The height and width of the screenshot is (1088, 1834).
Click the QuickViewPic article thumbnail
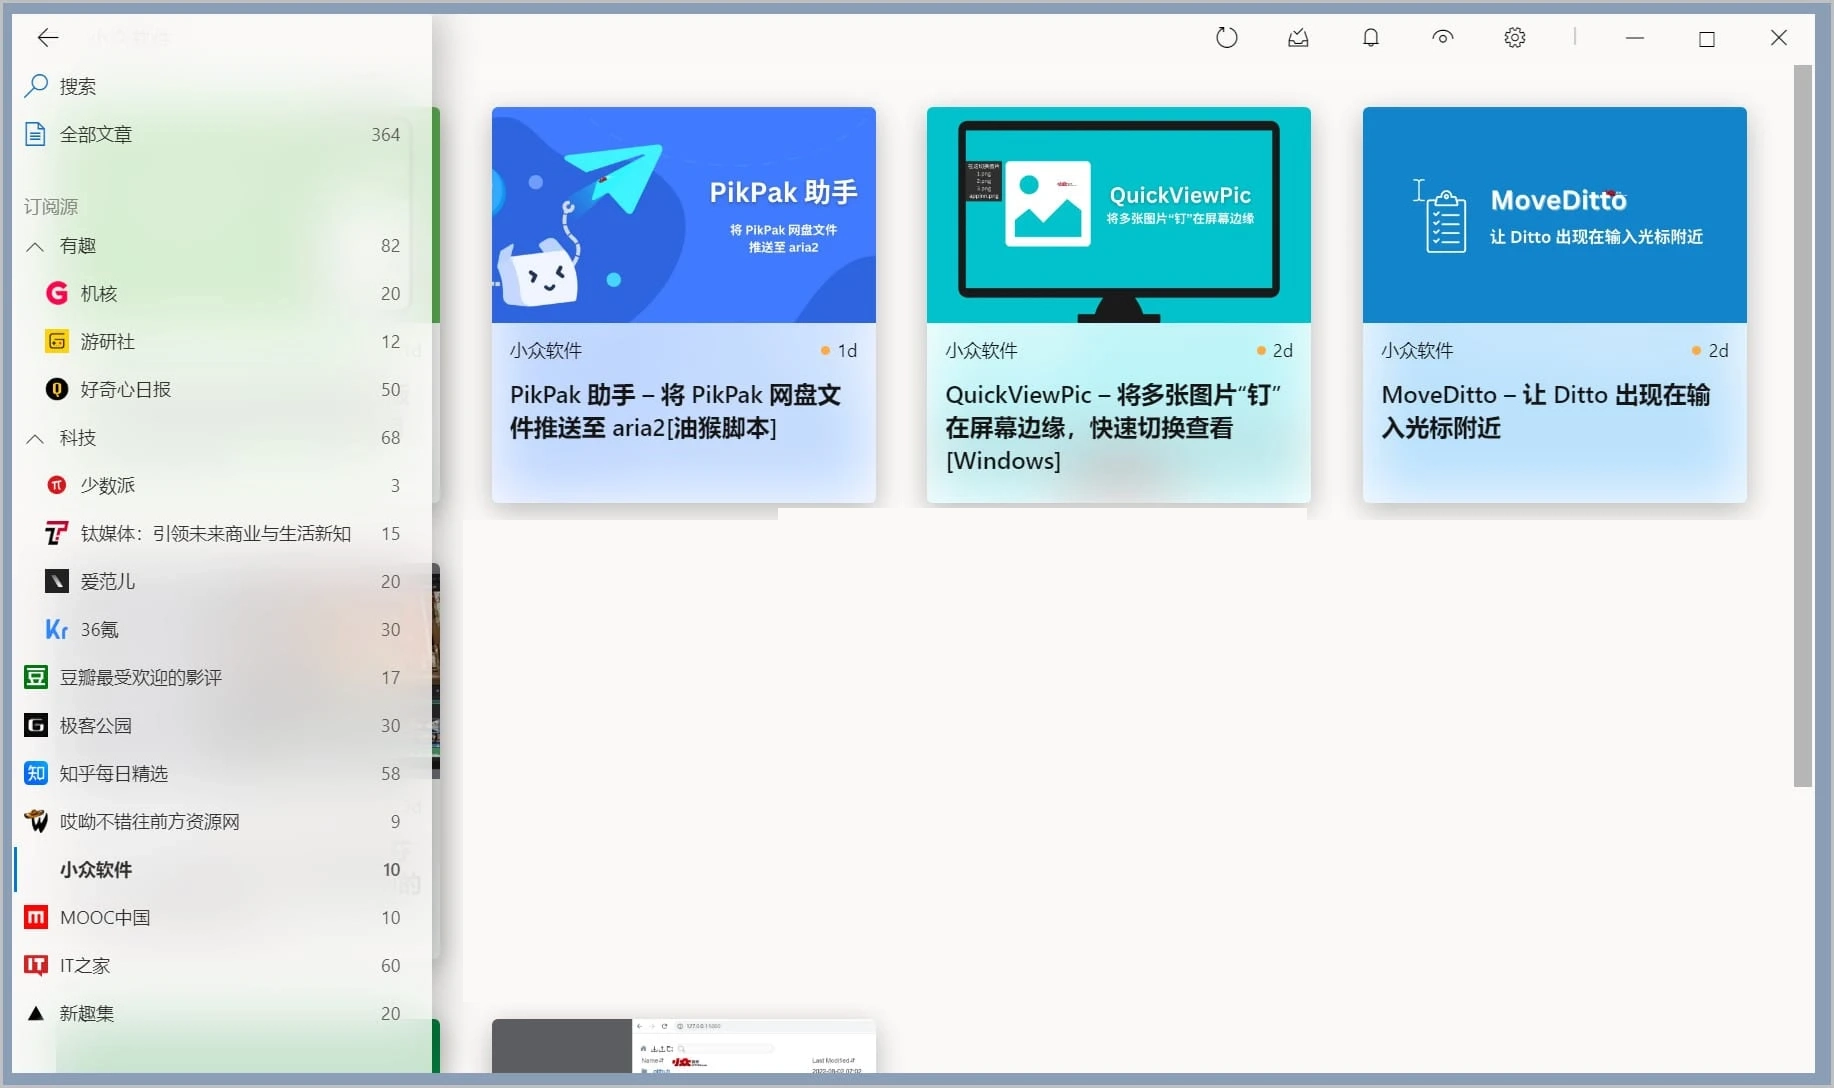pyautogui.click(x=1118, y=215)
